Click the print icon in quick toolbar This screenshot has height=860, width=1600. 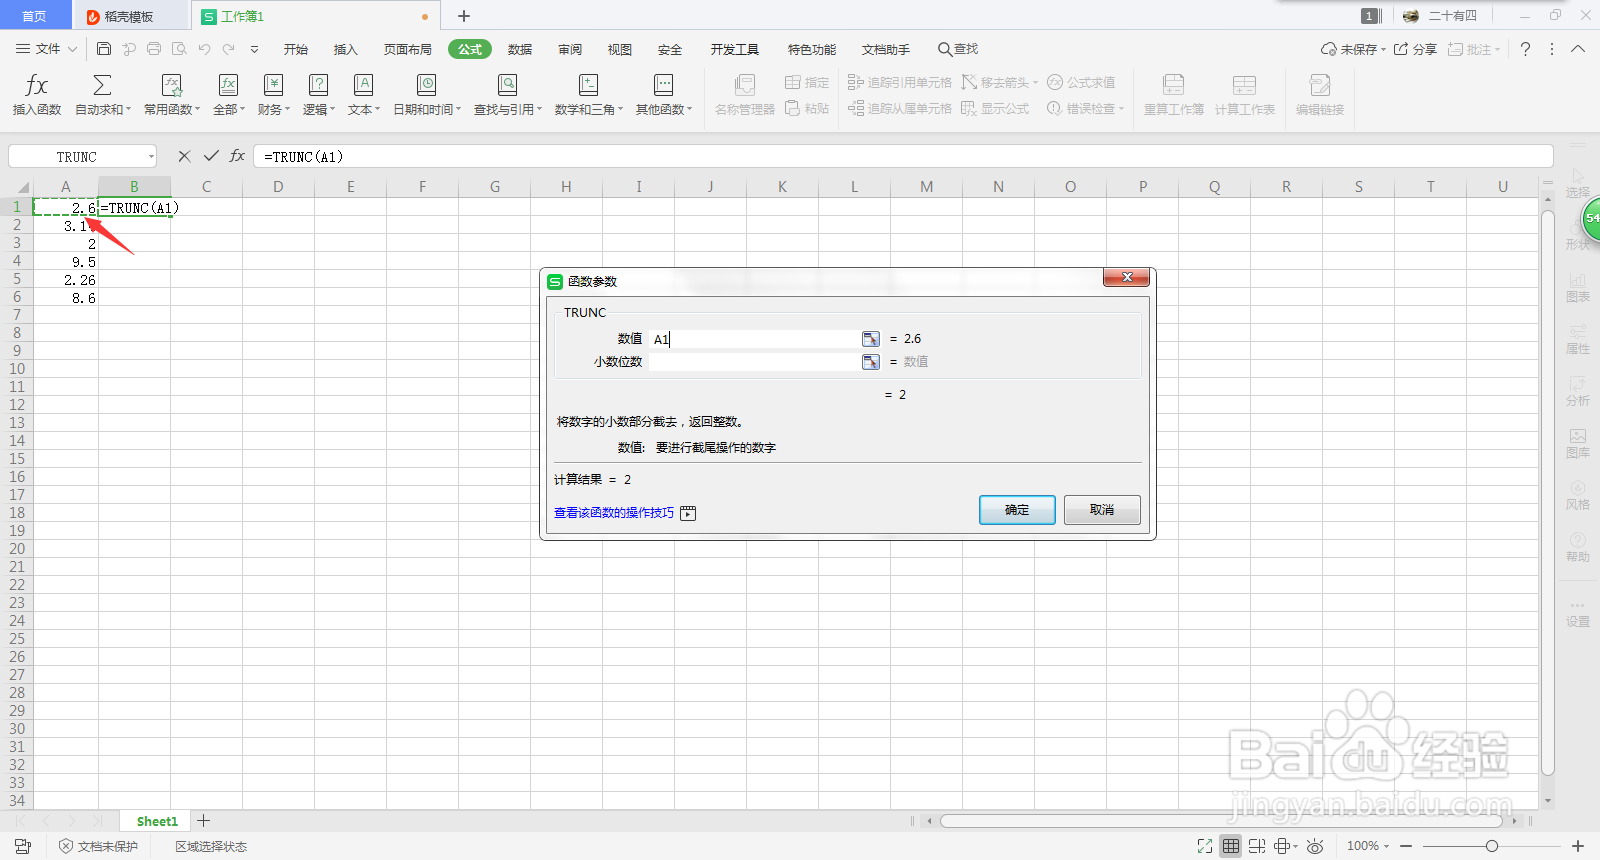click(x=154, y=49)
